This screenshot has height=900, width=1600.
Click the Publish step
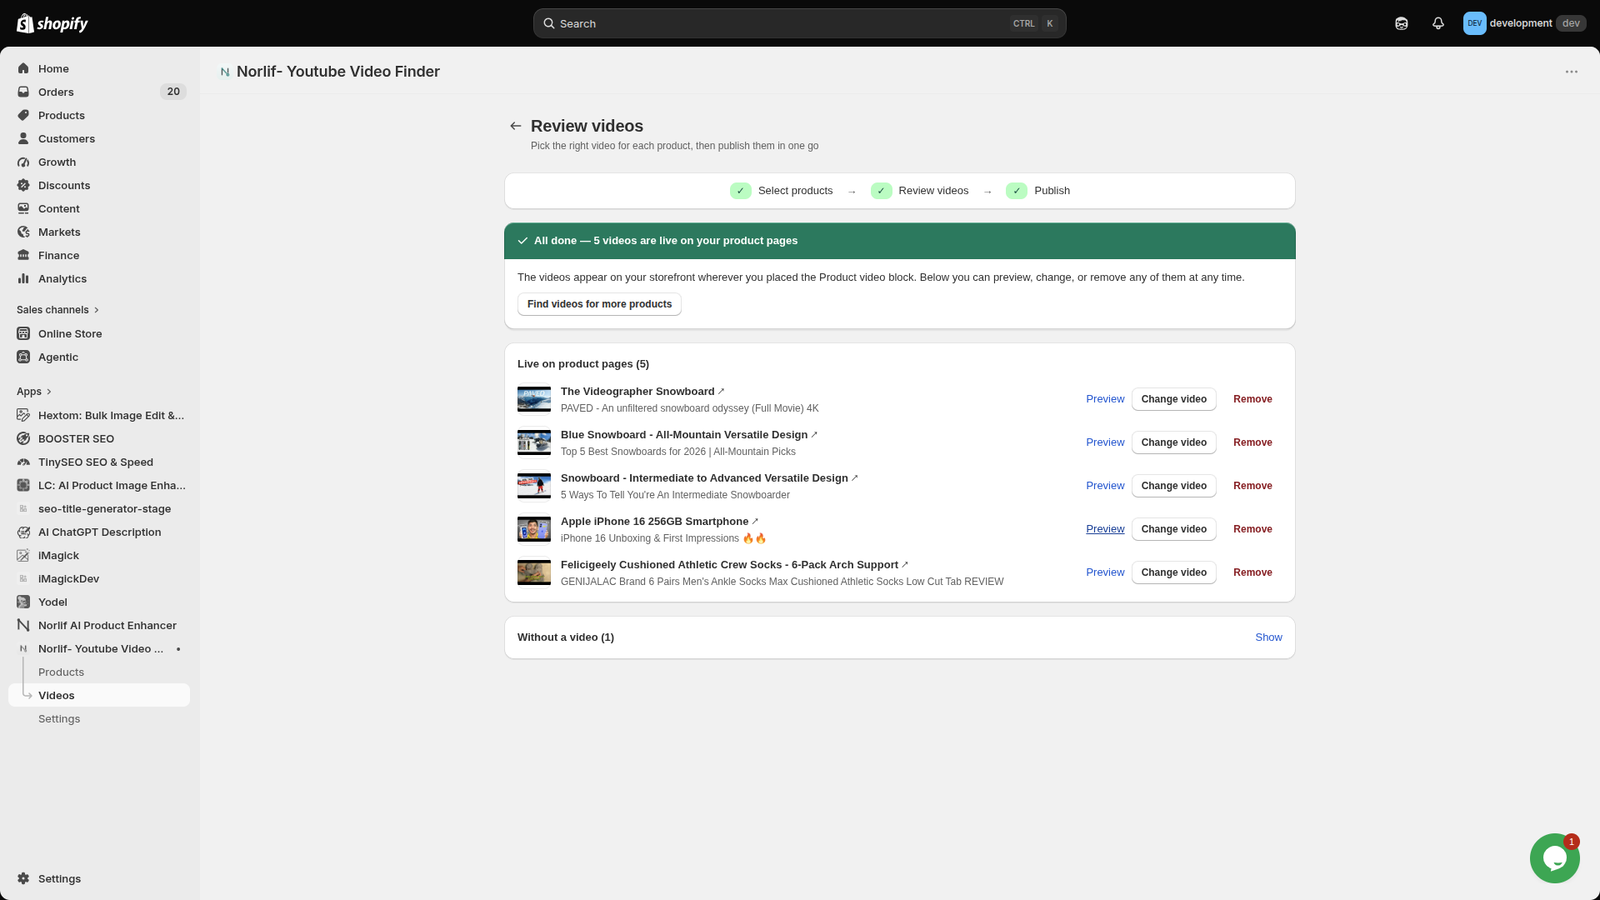[x=1038, y=191]
